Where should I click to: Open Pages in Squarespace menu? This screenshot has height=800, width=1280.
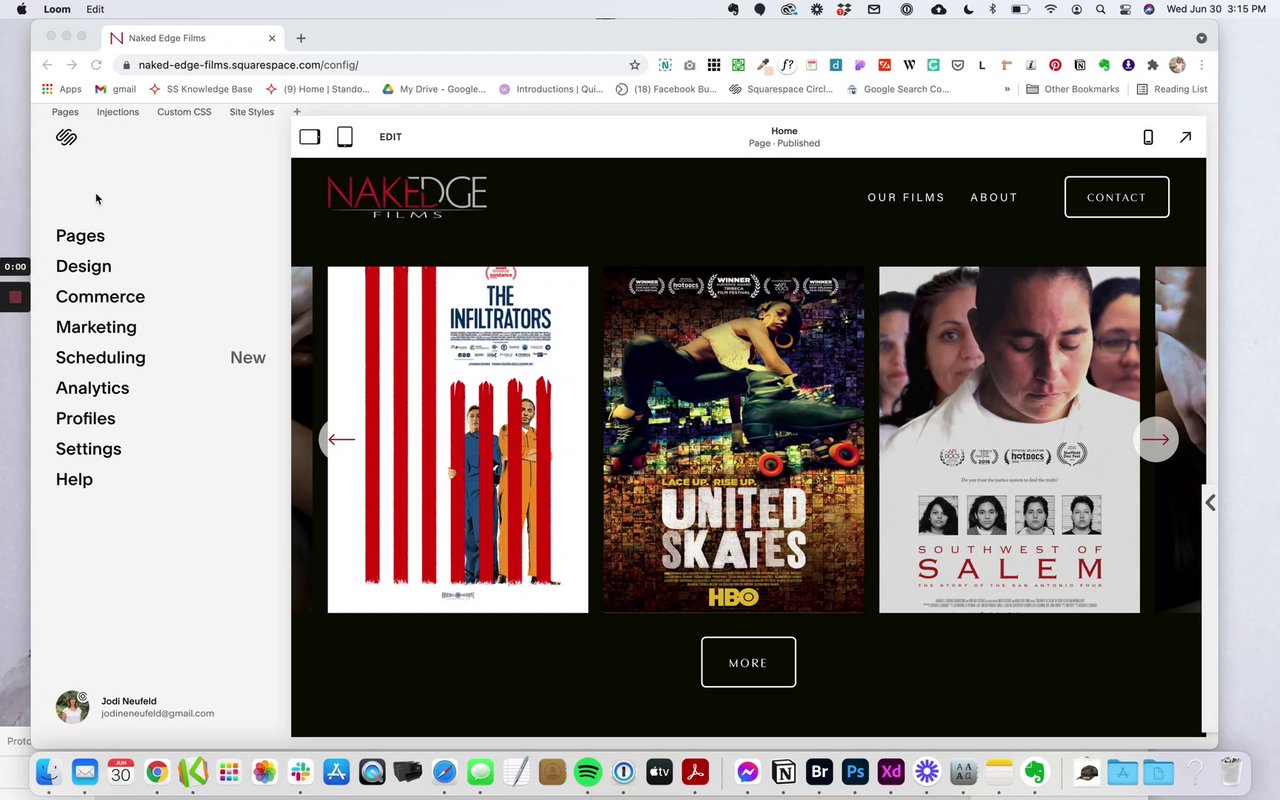click(x=80, y=236)
